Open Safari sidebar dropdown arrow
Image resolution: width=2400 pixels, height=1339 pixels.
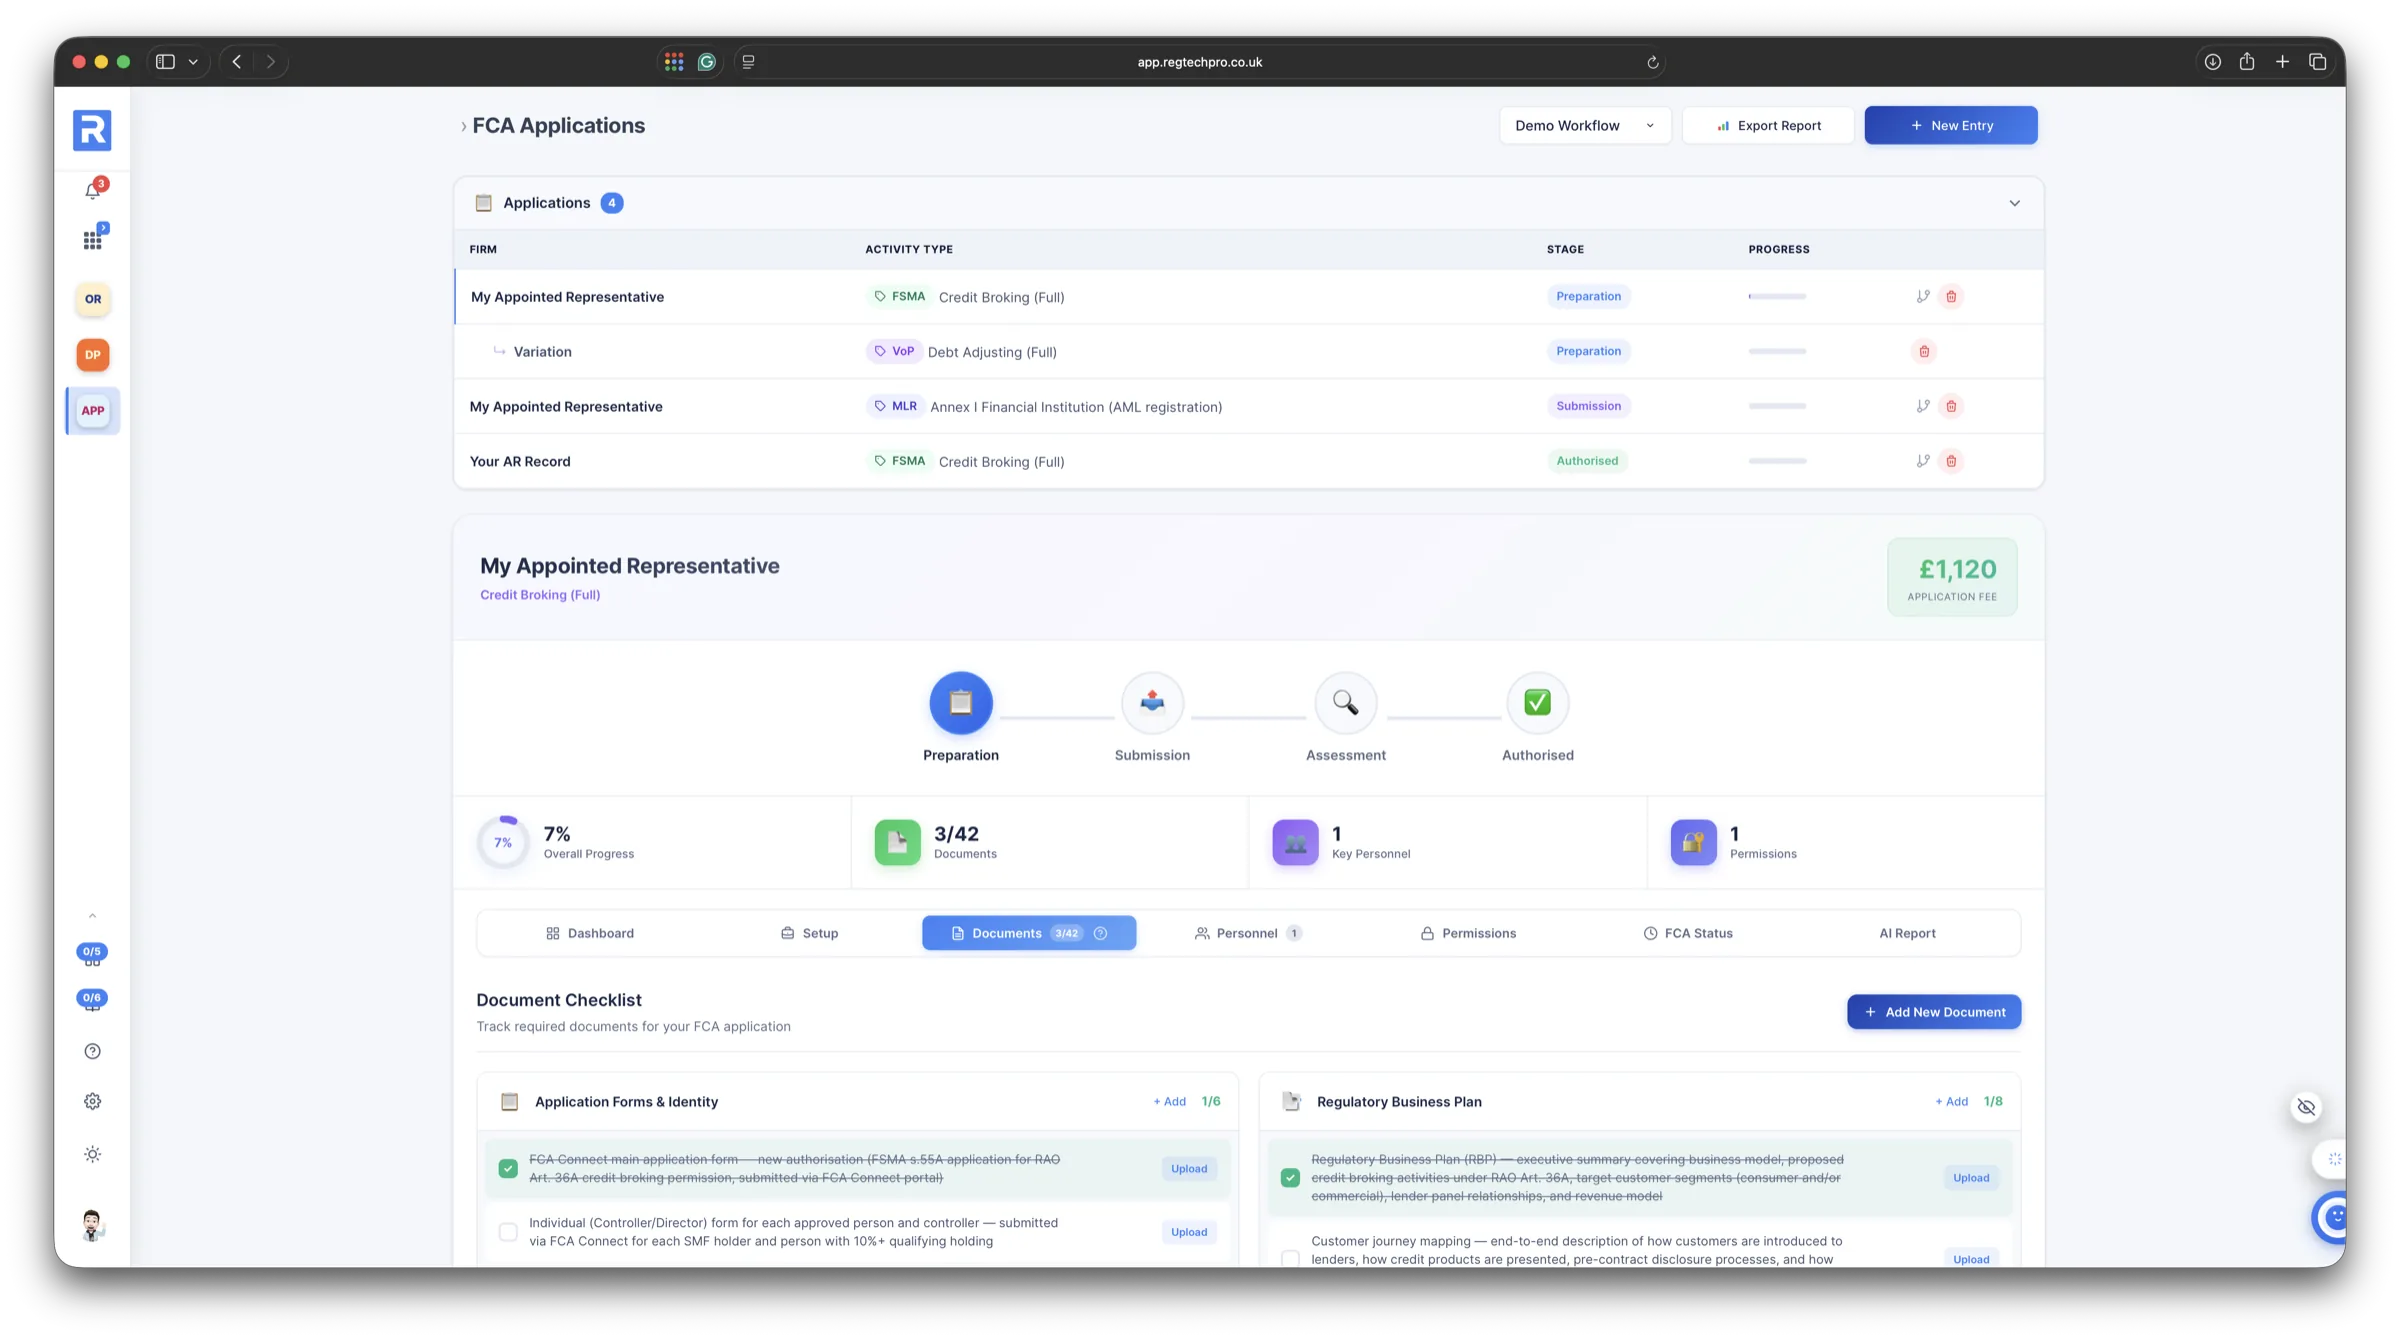(193, 62)
